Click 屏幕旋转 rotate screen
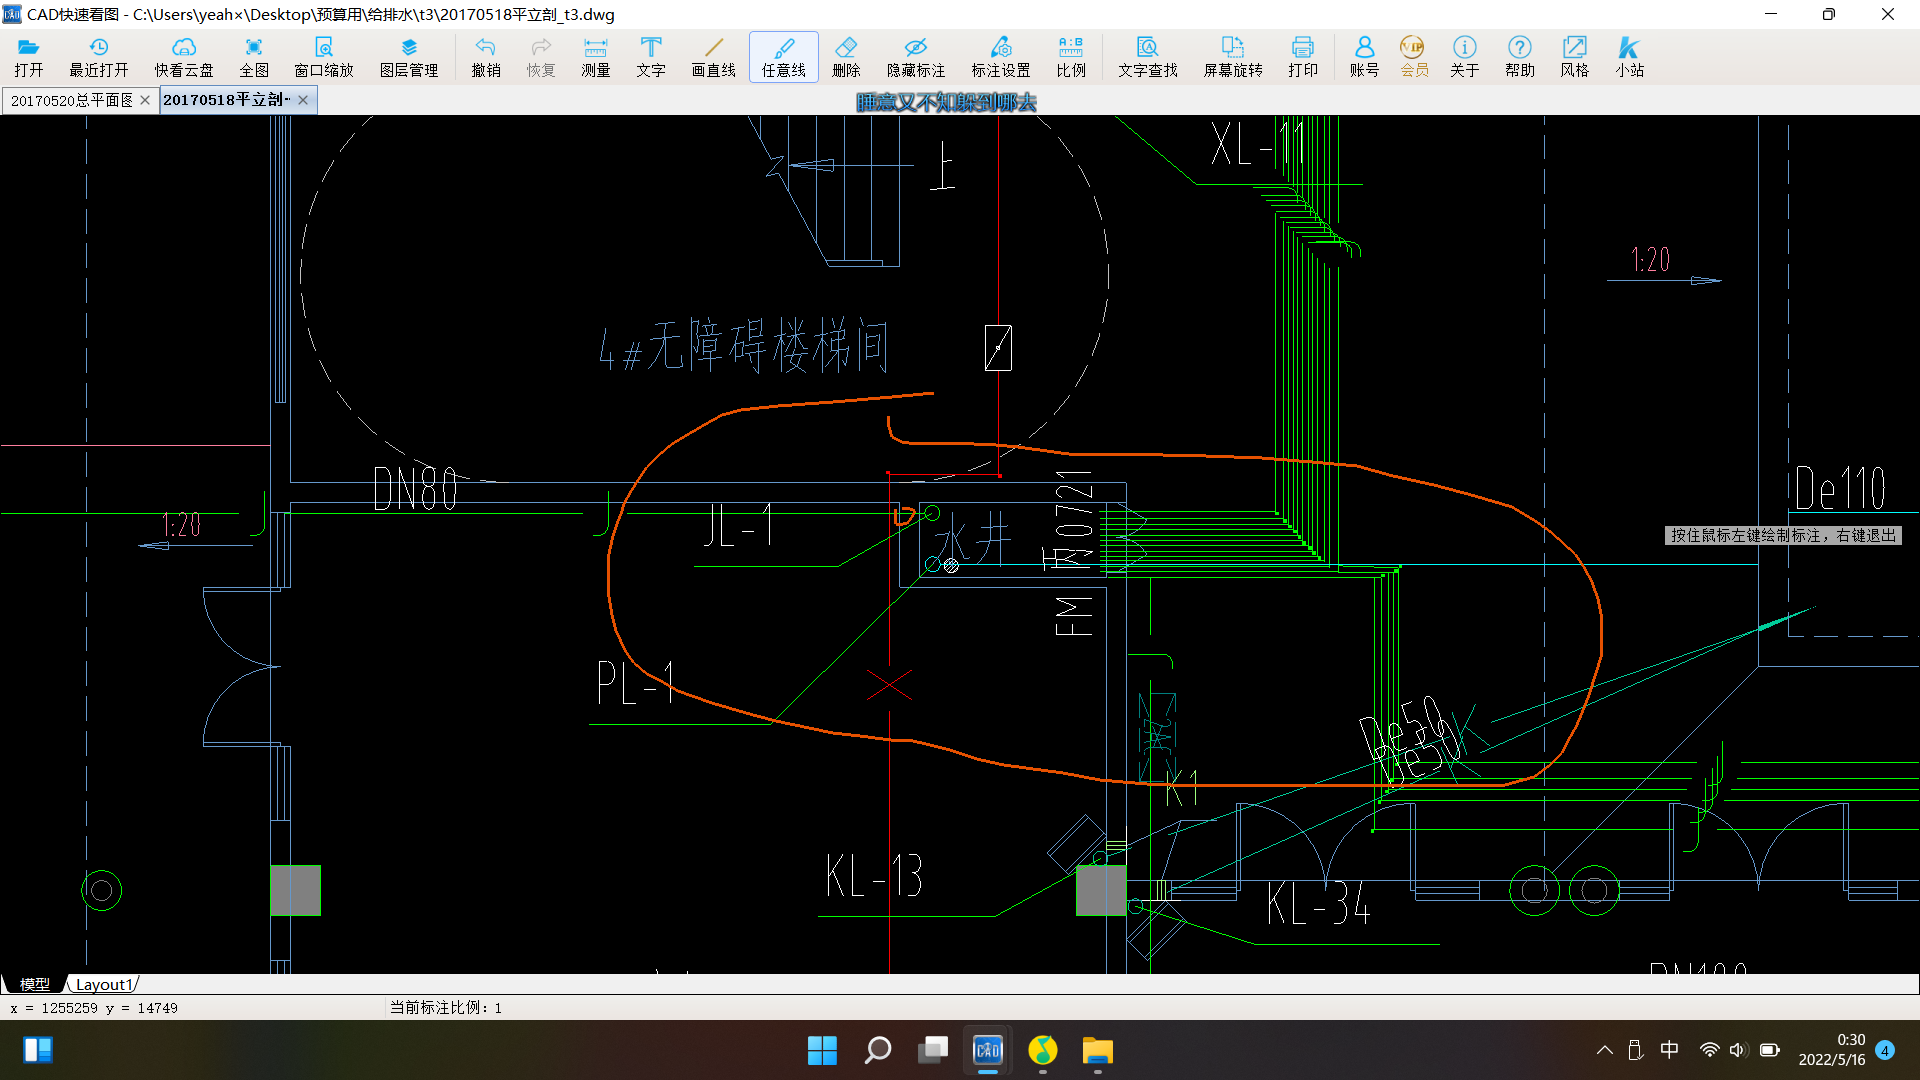1920x1080 pixels. point(1233,57)
